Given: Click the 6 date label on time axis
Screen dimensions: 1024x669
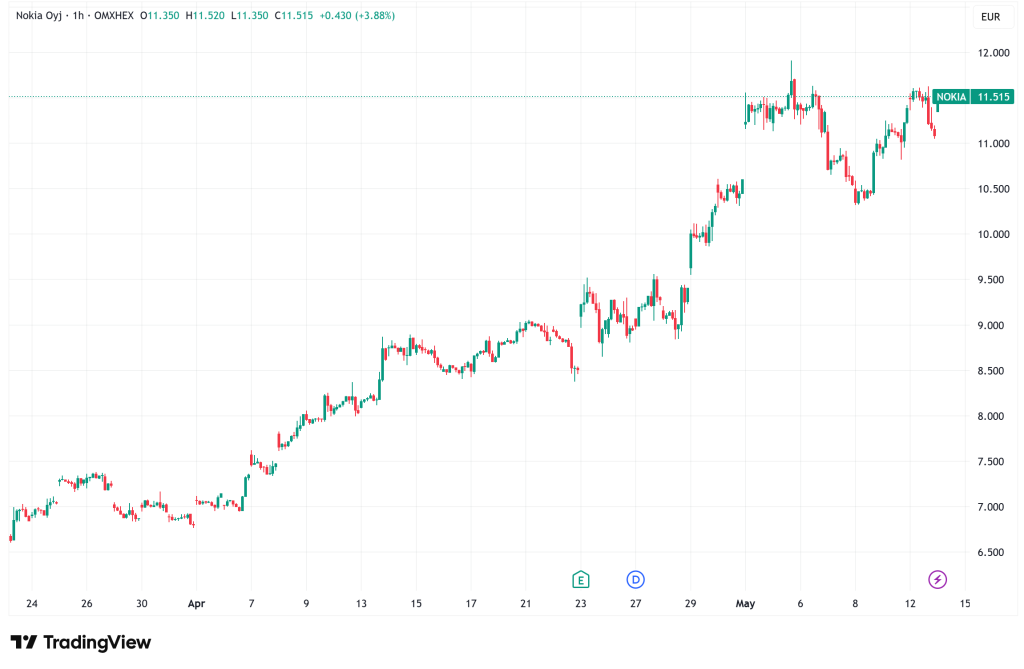Looking at the screenshot, I should coord(800,604).
